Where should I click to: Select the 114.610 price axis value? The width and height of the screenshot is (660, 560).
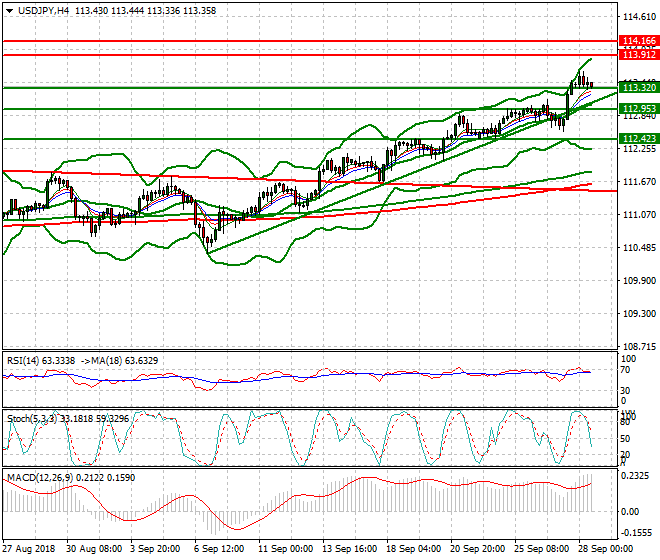tap(639, 17)
